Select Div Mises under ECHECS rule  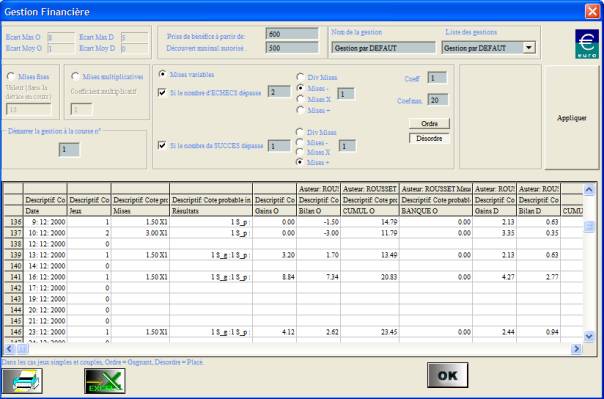click(x=300, y=77)
